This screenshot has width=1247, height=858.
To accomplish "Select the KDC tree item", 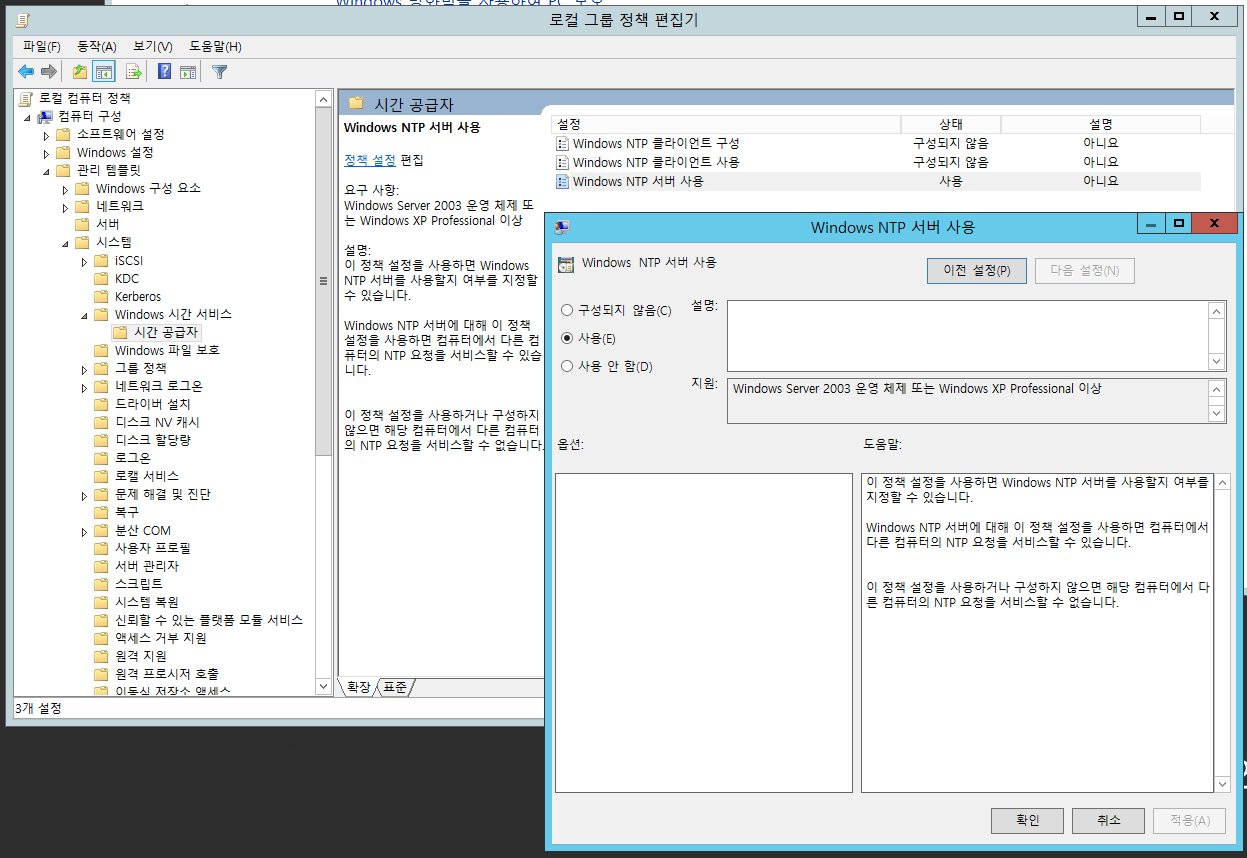I will (x=127, y=279).
